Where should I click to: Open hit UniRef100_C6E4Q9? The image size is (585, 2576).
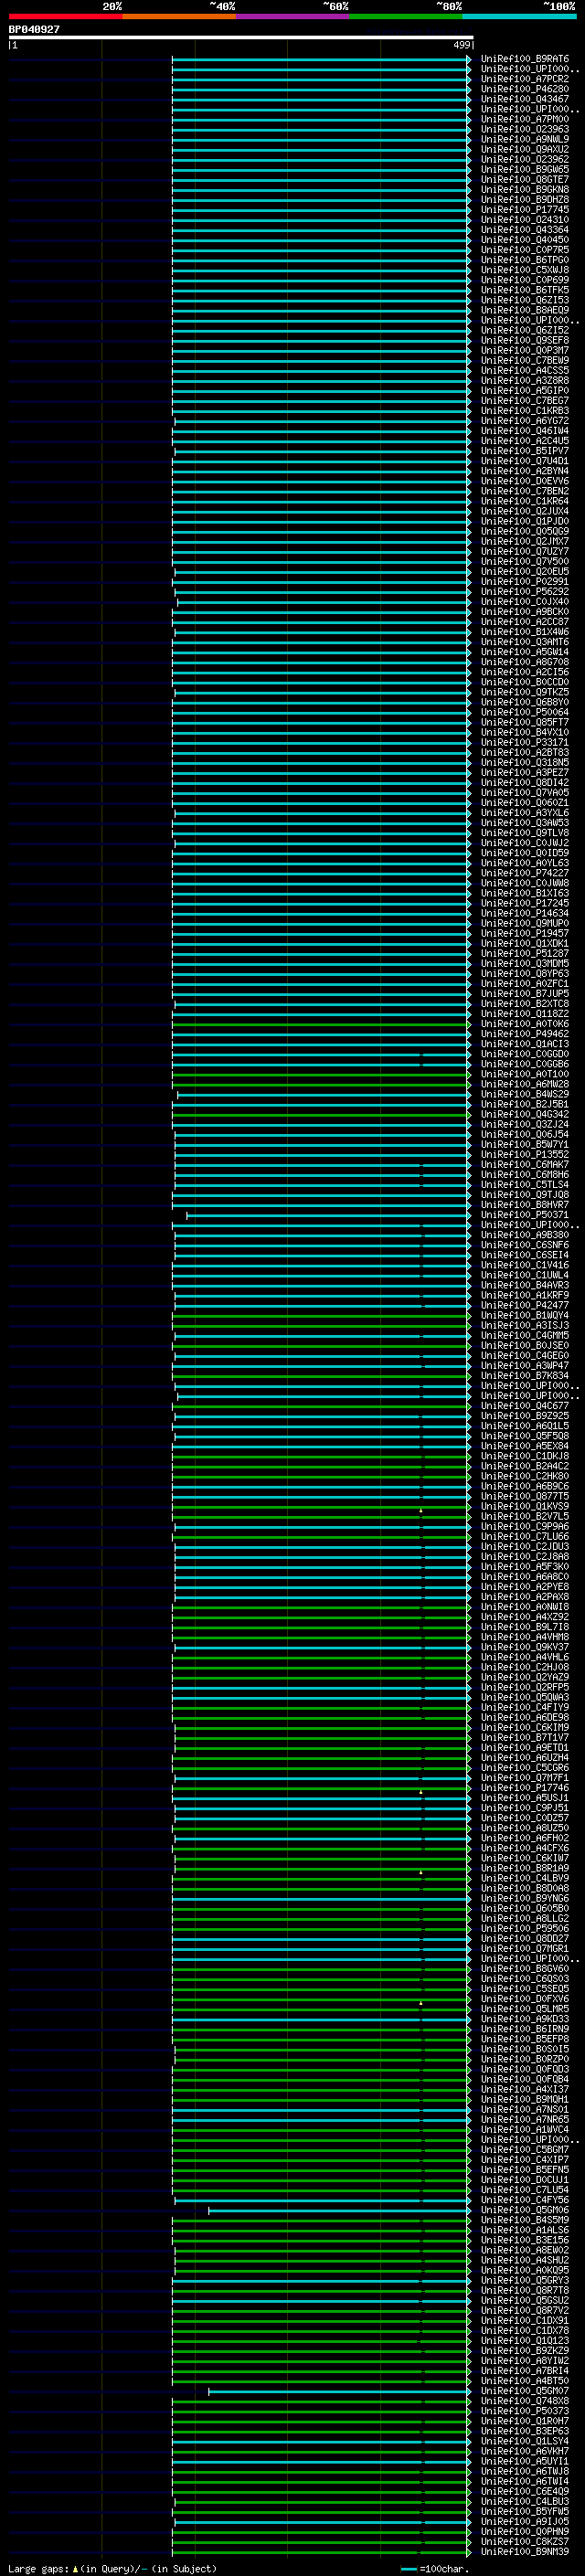(x=524, y=2492)
